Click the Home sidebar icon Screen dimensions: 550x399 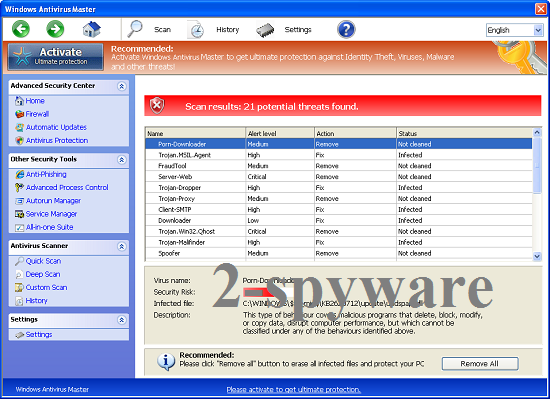point(19,101)
